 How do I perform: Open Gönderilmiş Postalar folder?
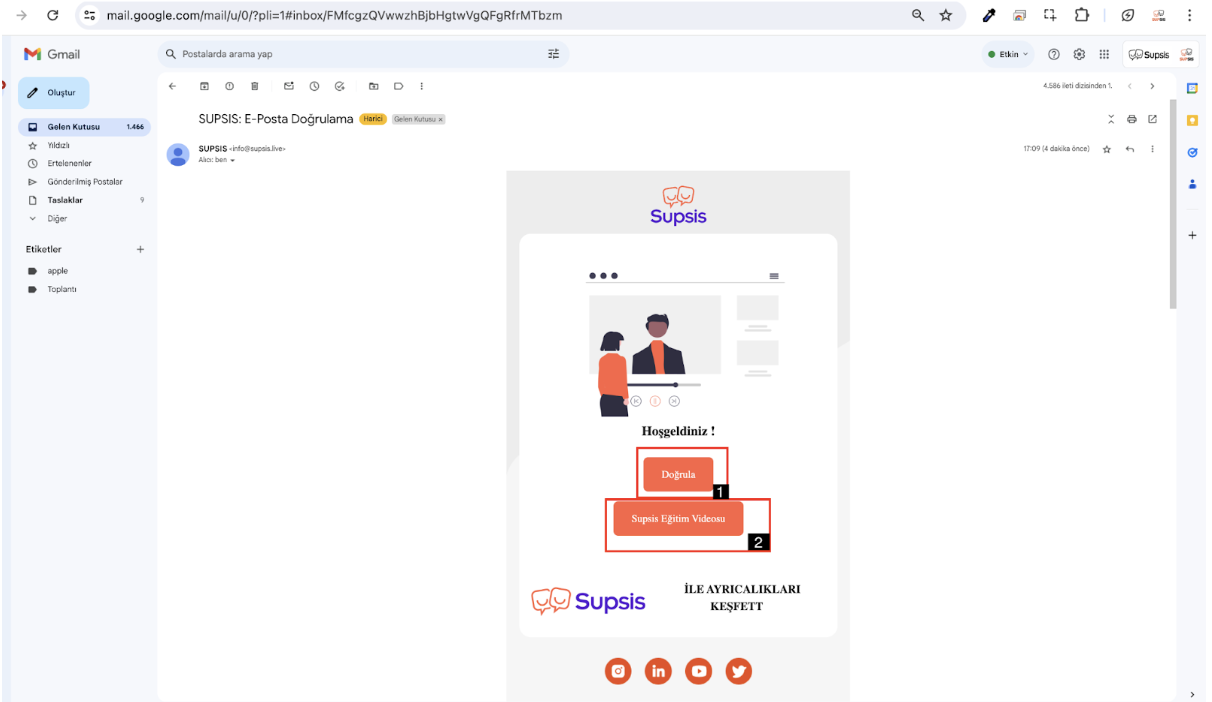[83, 182]
